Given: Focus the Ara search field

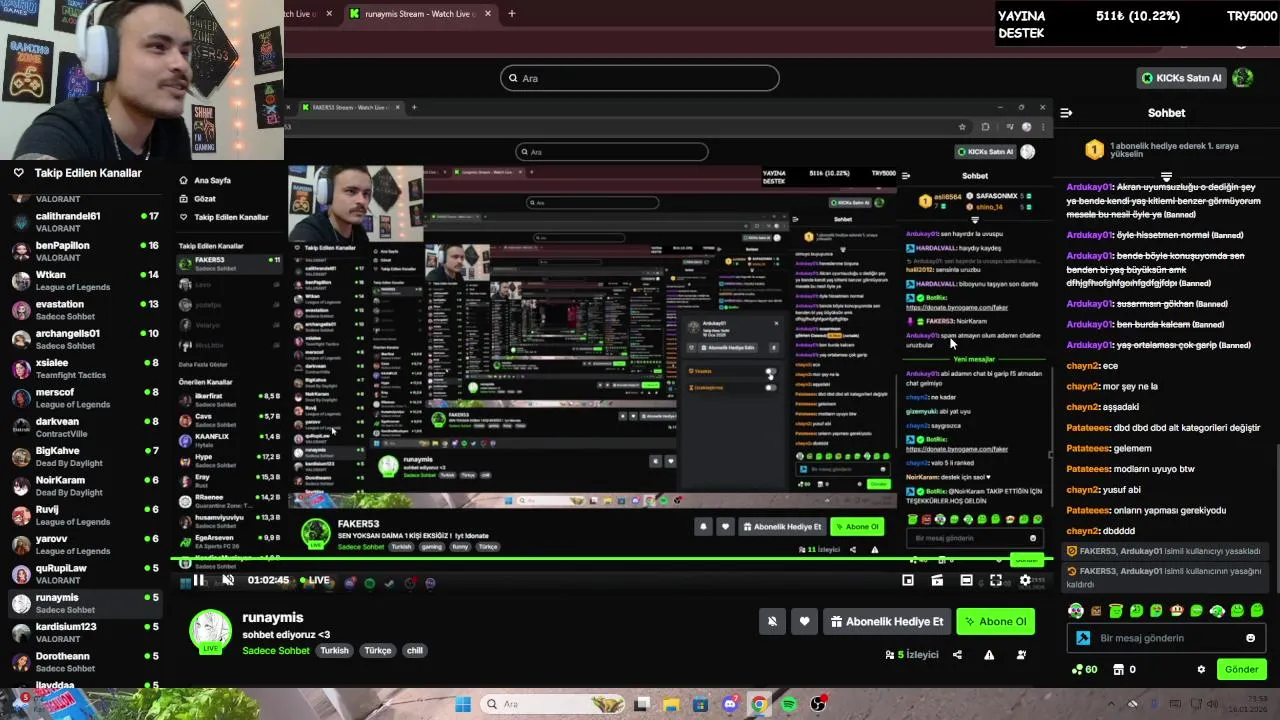Looking at the screenshot, I should coord(640,78).
